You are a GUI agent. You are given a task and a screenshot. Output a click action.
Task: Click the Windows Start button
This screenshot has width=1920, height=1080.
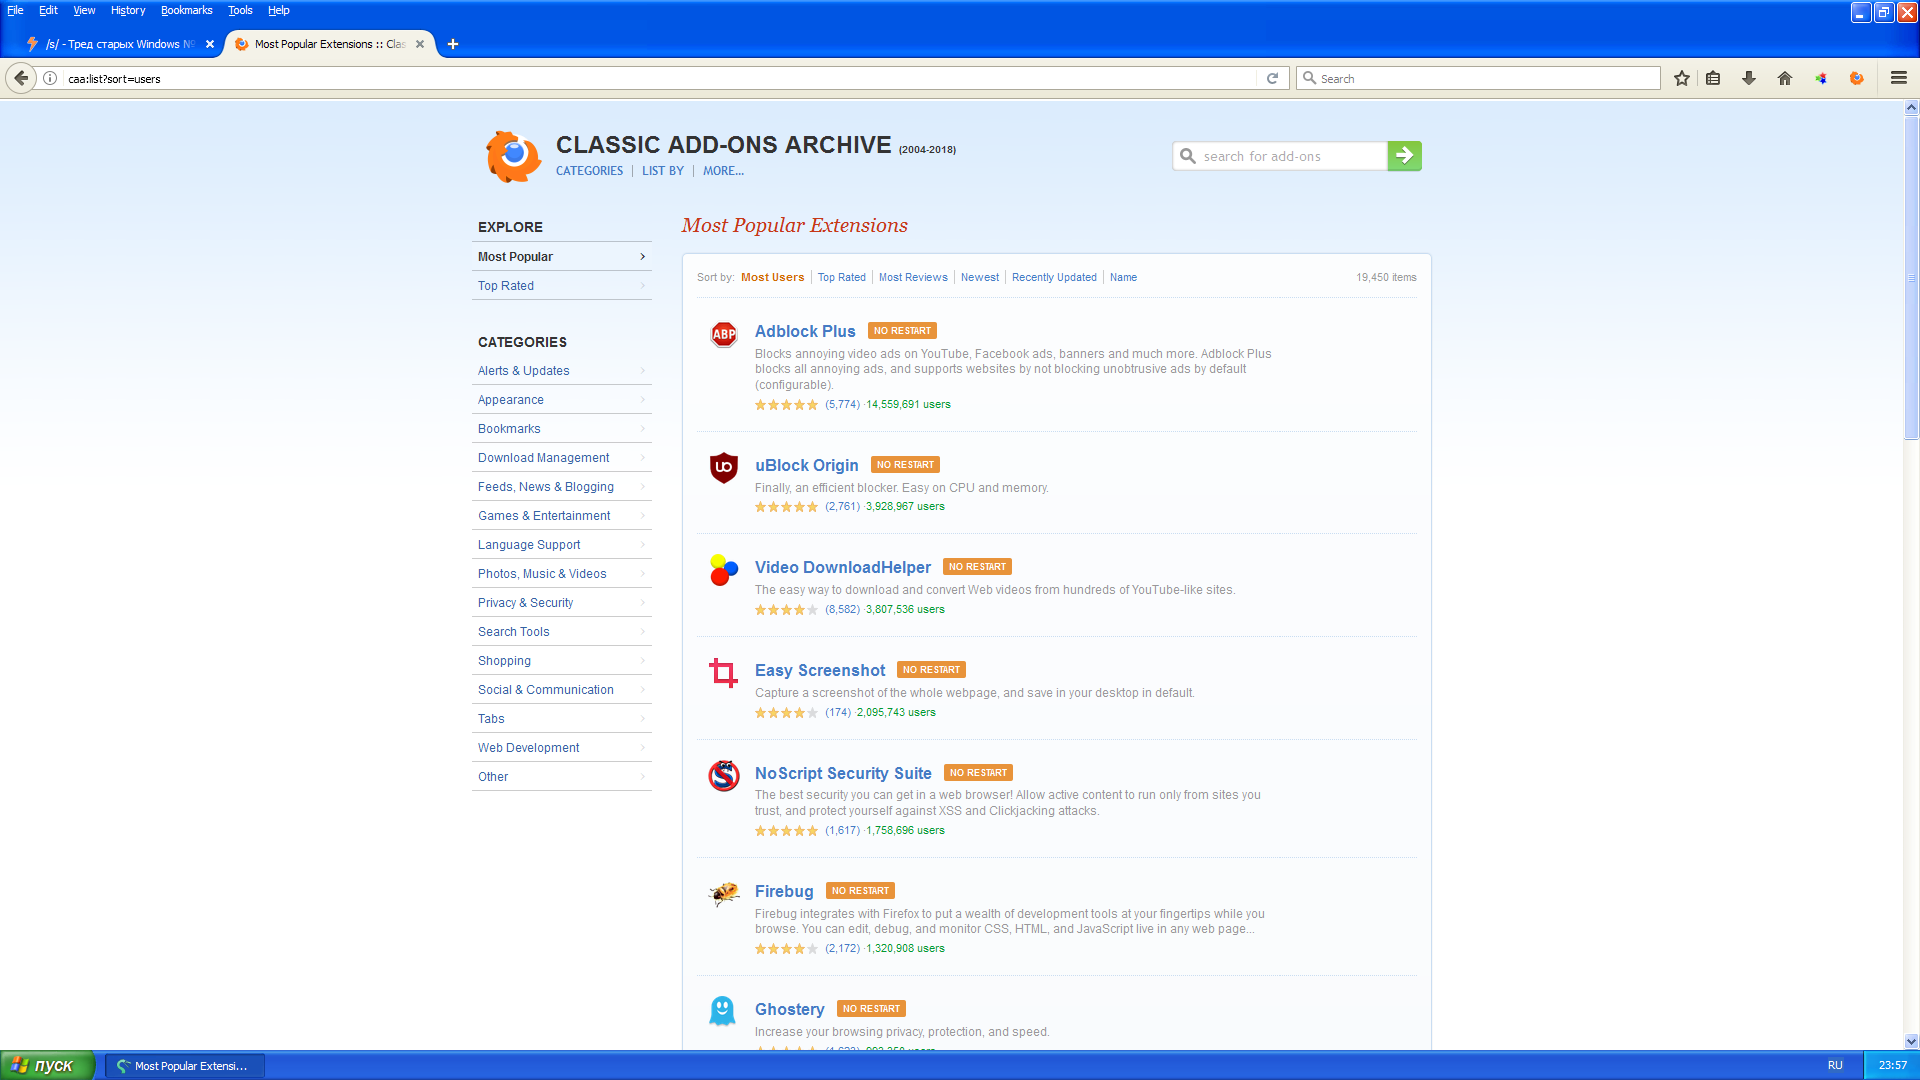(47, 1066)
